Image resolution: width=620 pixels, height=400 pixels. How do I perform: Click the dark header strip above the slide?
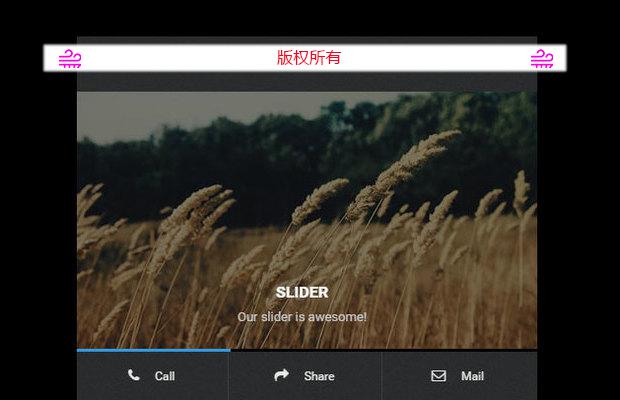(306, 82)
